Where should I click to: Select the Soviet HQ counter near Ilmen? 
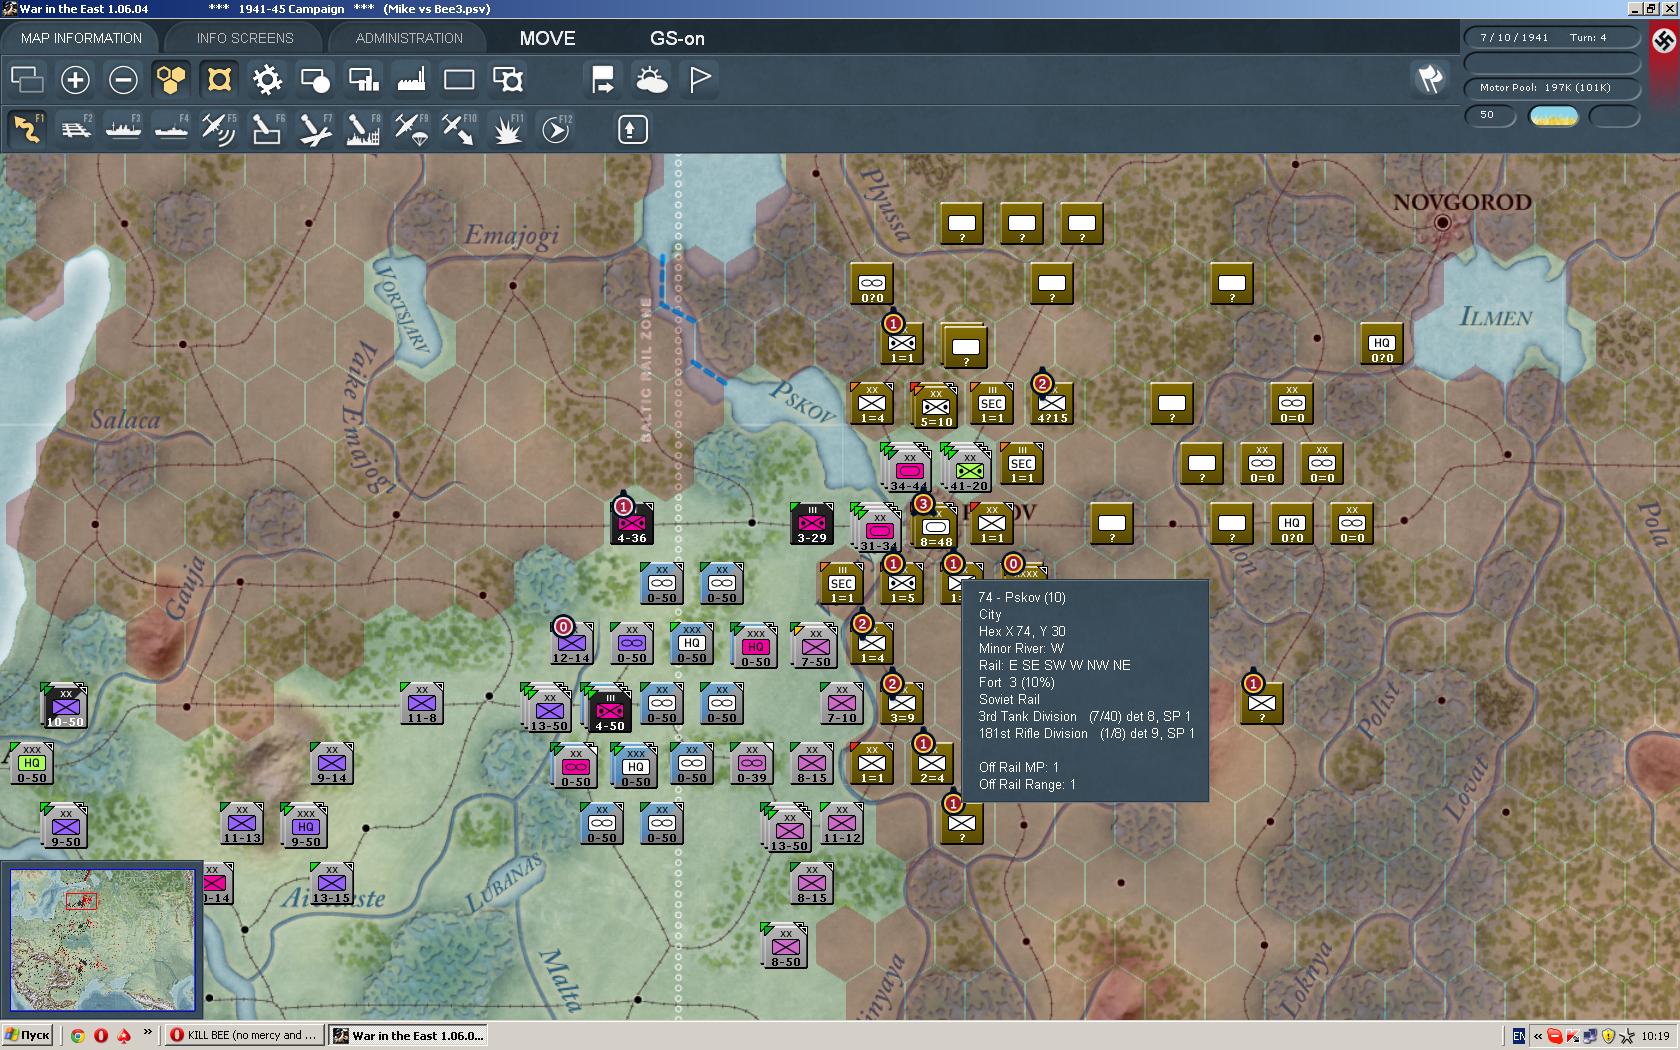(x=1381, y=343)
